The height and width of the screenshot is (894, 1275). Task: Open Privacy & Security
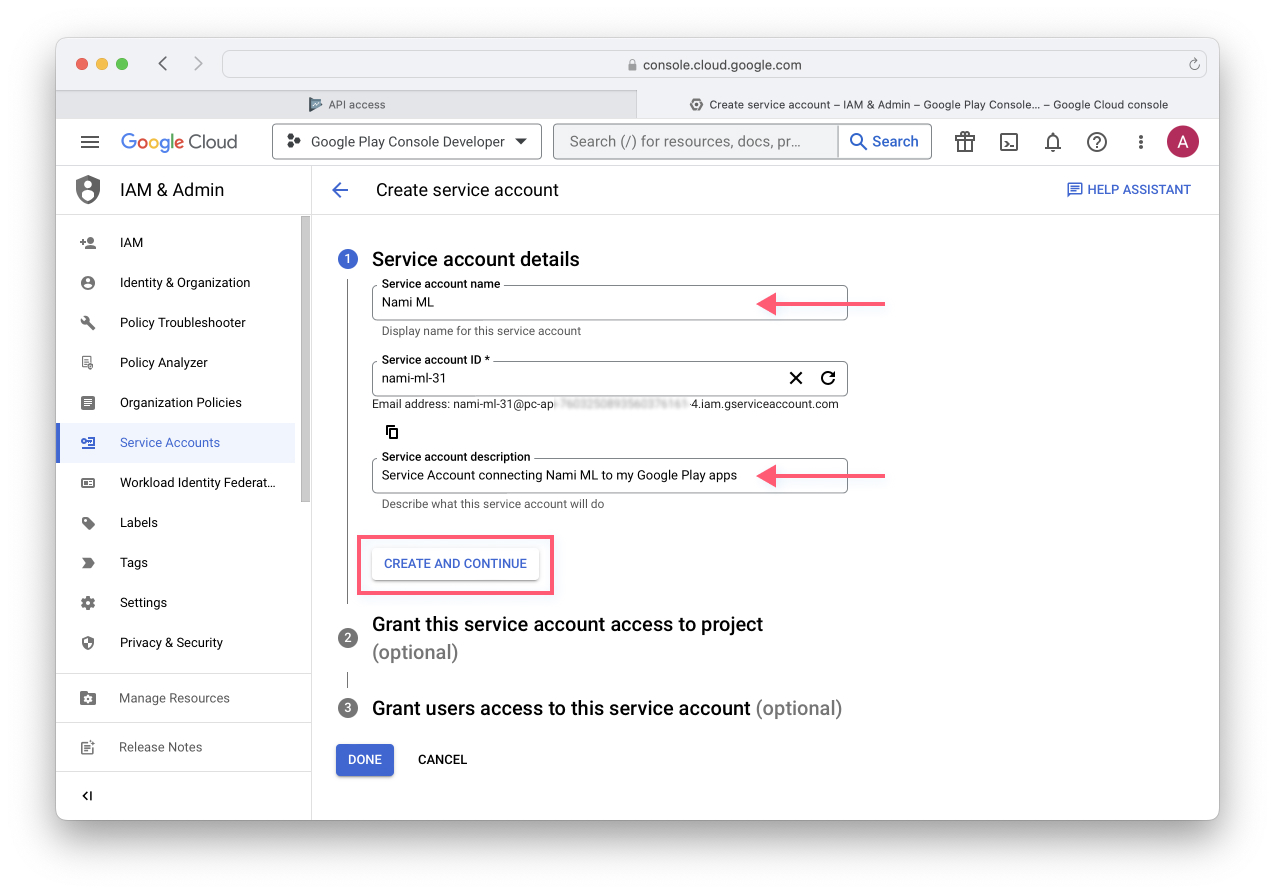[176, 643]
